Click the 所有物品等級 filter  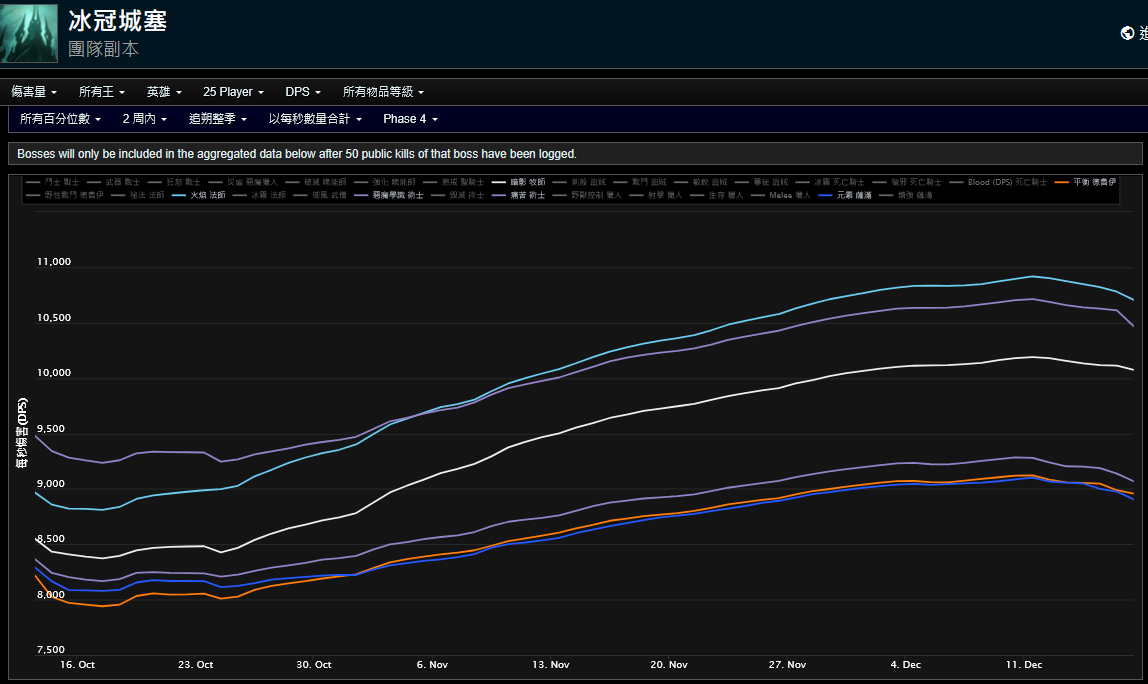(383, 92)
